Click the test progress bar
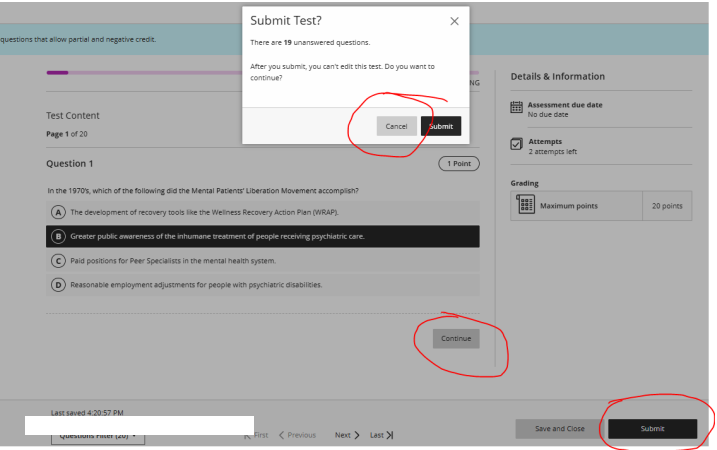 point(150,72)
